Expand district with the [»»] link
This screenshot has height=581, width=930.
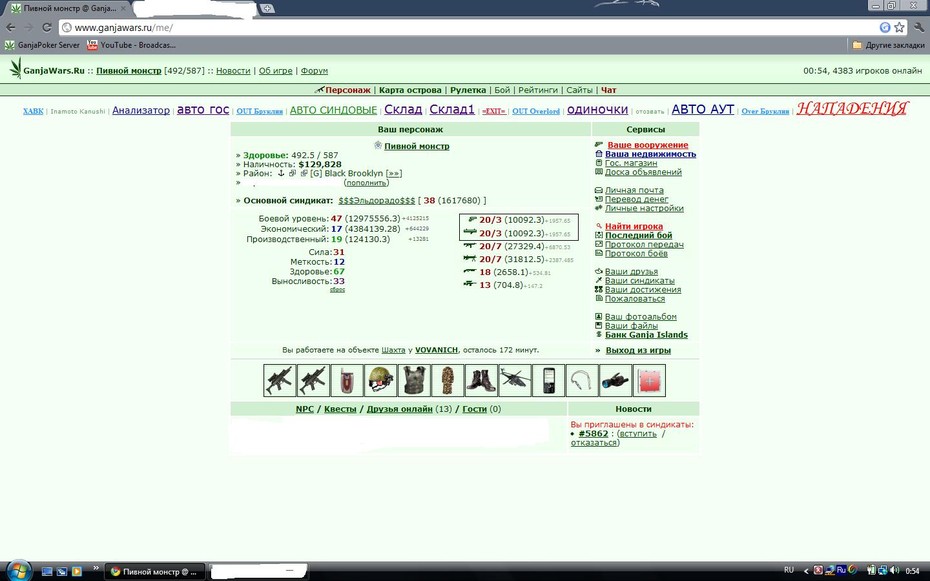click(x=394, y=174)
